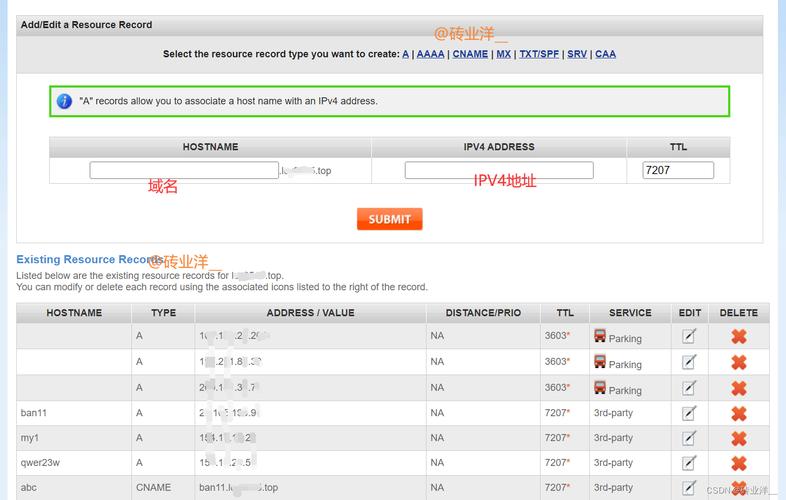Select the CNAME record type link
Screen dimensions: 786x500
[470, 54]
